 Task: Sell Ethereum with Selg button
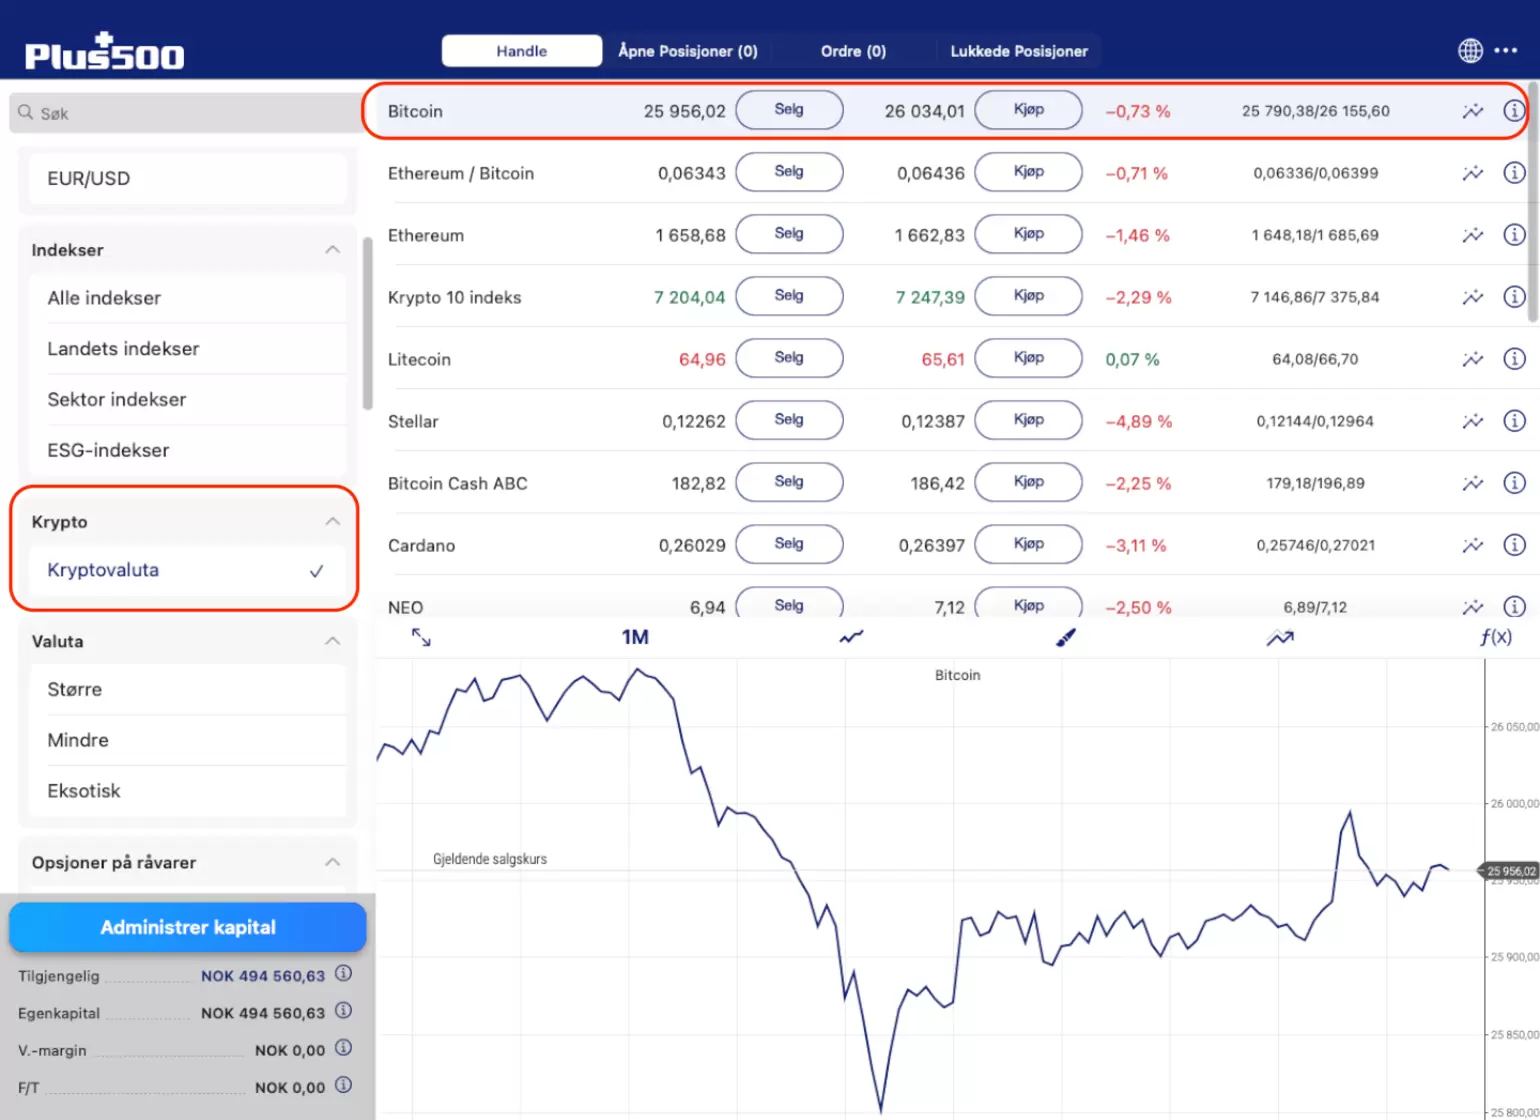click(x=789, y=234)
